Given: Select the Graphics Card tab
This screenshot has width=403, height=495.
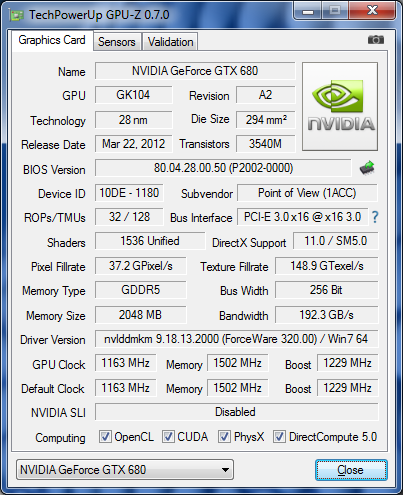Looking at the screenshot, I should [52, 40].
